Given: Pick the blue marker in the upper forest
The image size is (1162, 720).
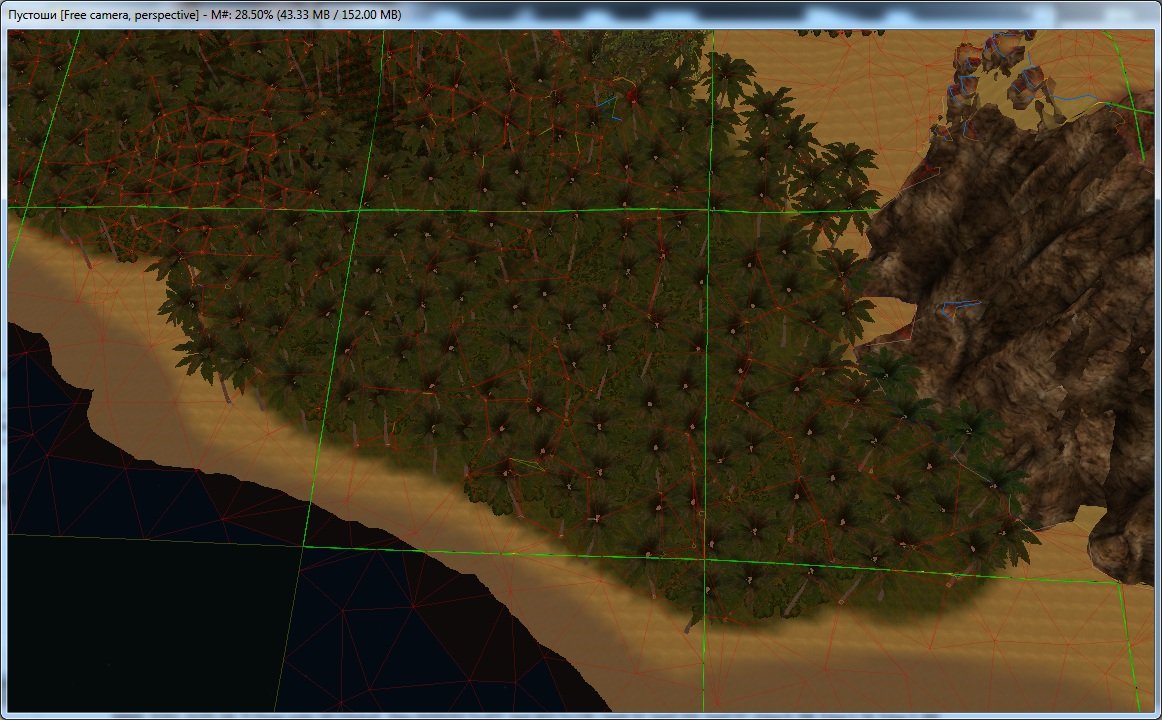Looking at the screenshot, I should [x=610, y=103].
